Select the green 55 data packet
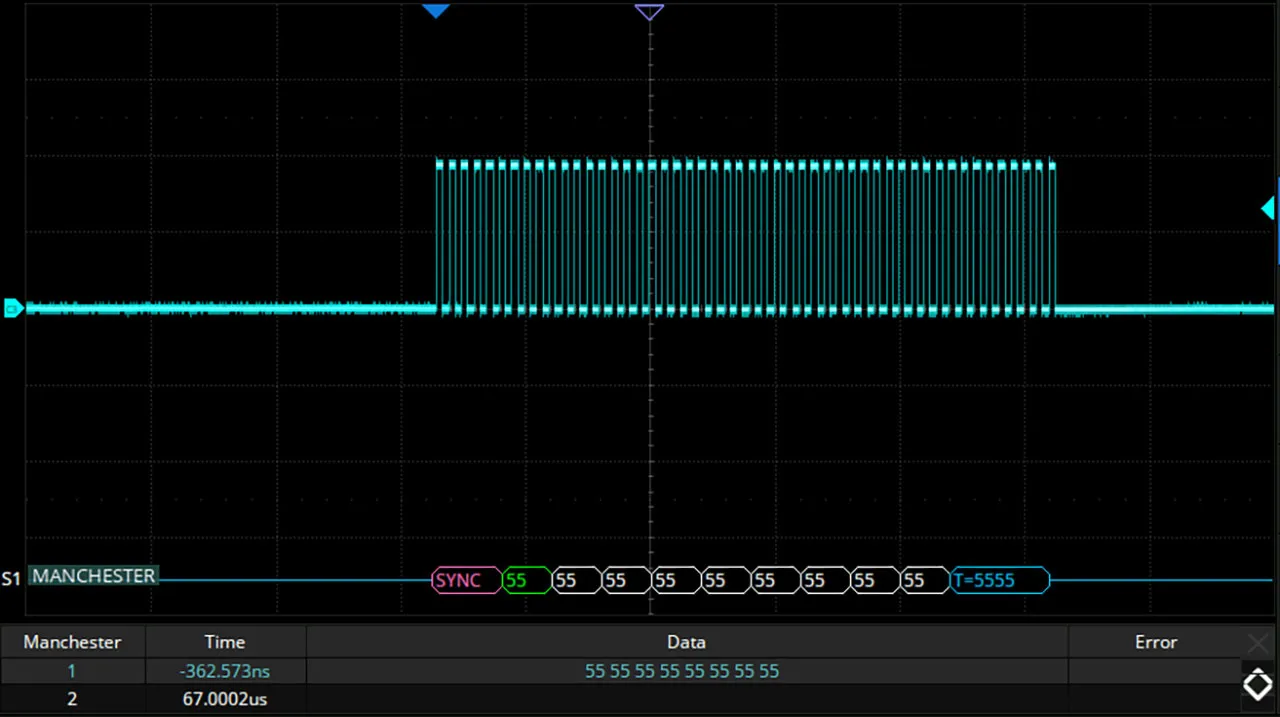This screenshot has width=1280, height=717. (x=526, y=580)
